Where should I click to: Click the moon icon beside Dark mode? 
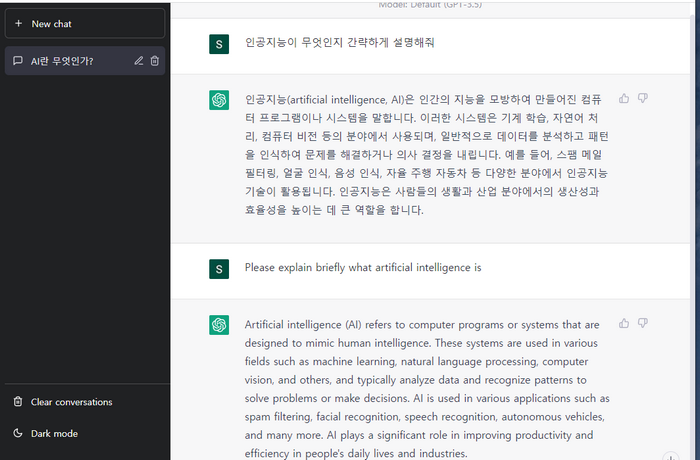tap(18, 433)
